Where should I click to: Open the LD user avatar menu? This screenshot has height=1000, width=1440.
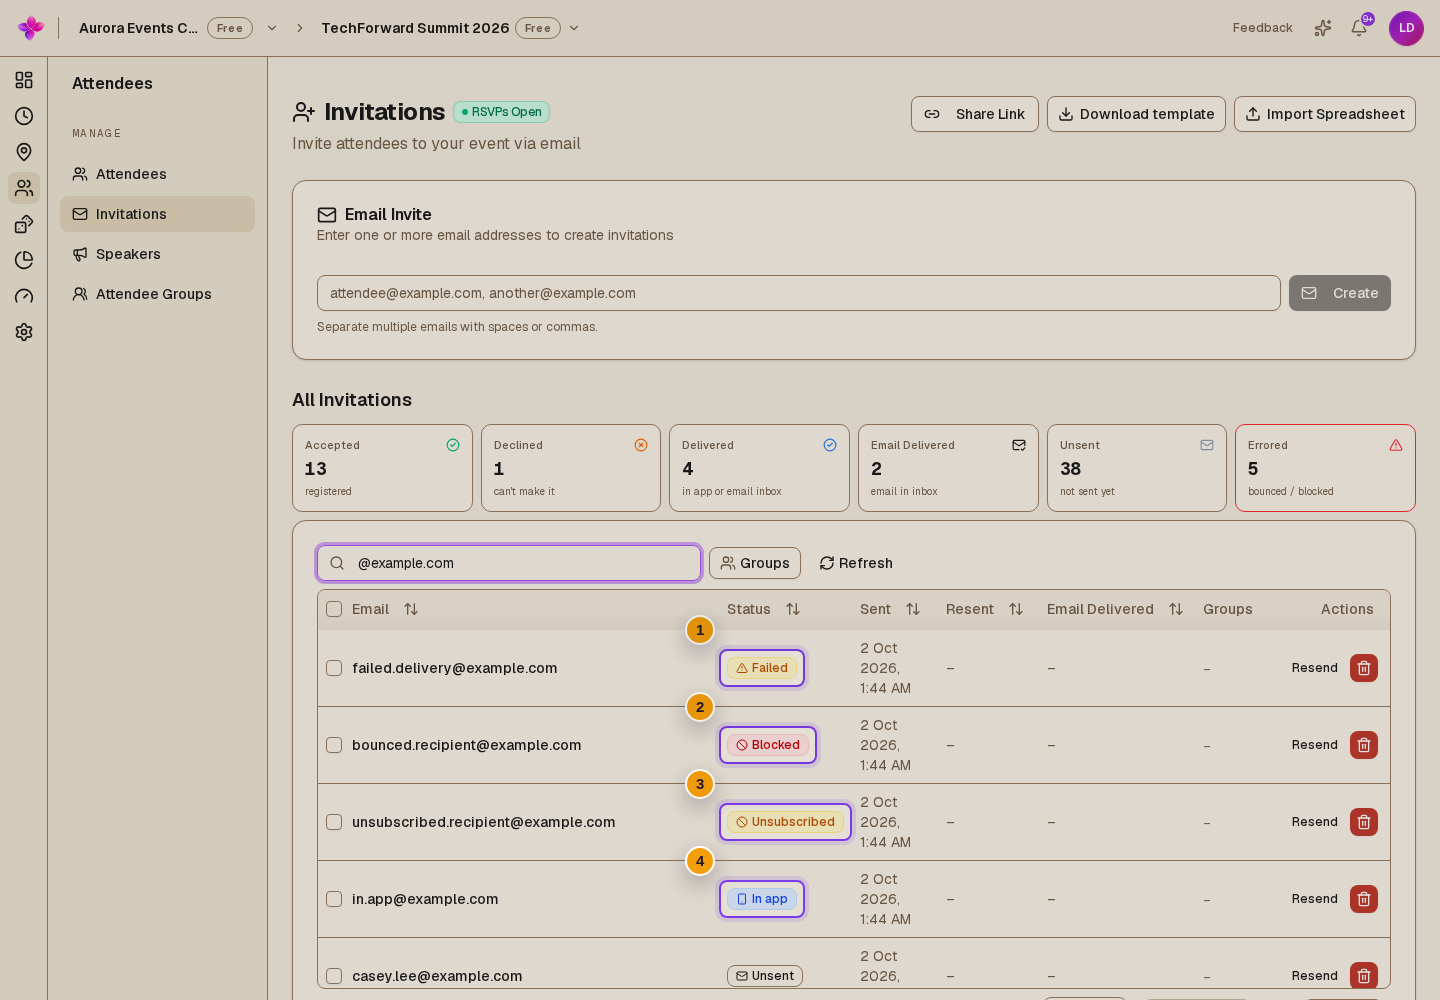point(1406,28)
